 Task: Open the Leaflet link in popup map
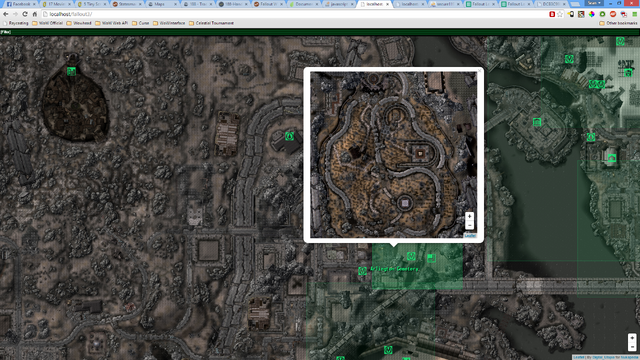[x=470, y=236]
